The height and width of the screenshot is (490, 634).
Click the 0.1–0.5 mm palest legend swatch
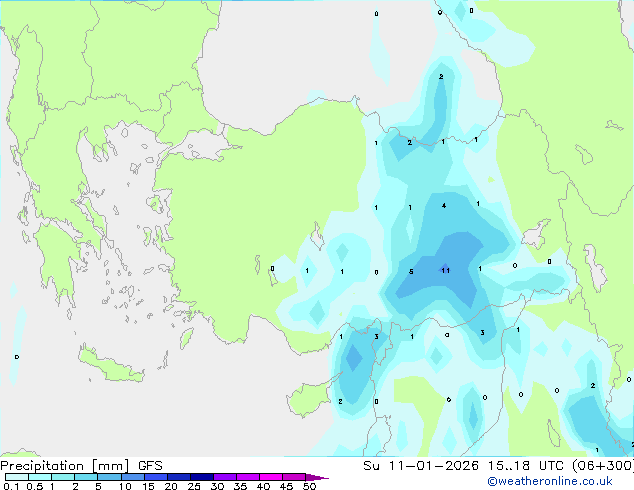(17, 477)
